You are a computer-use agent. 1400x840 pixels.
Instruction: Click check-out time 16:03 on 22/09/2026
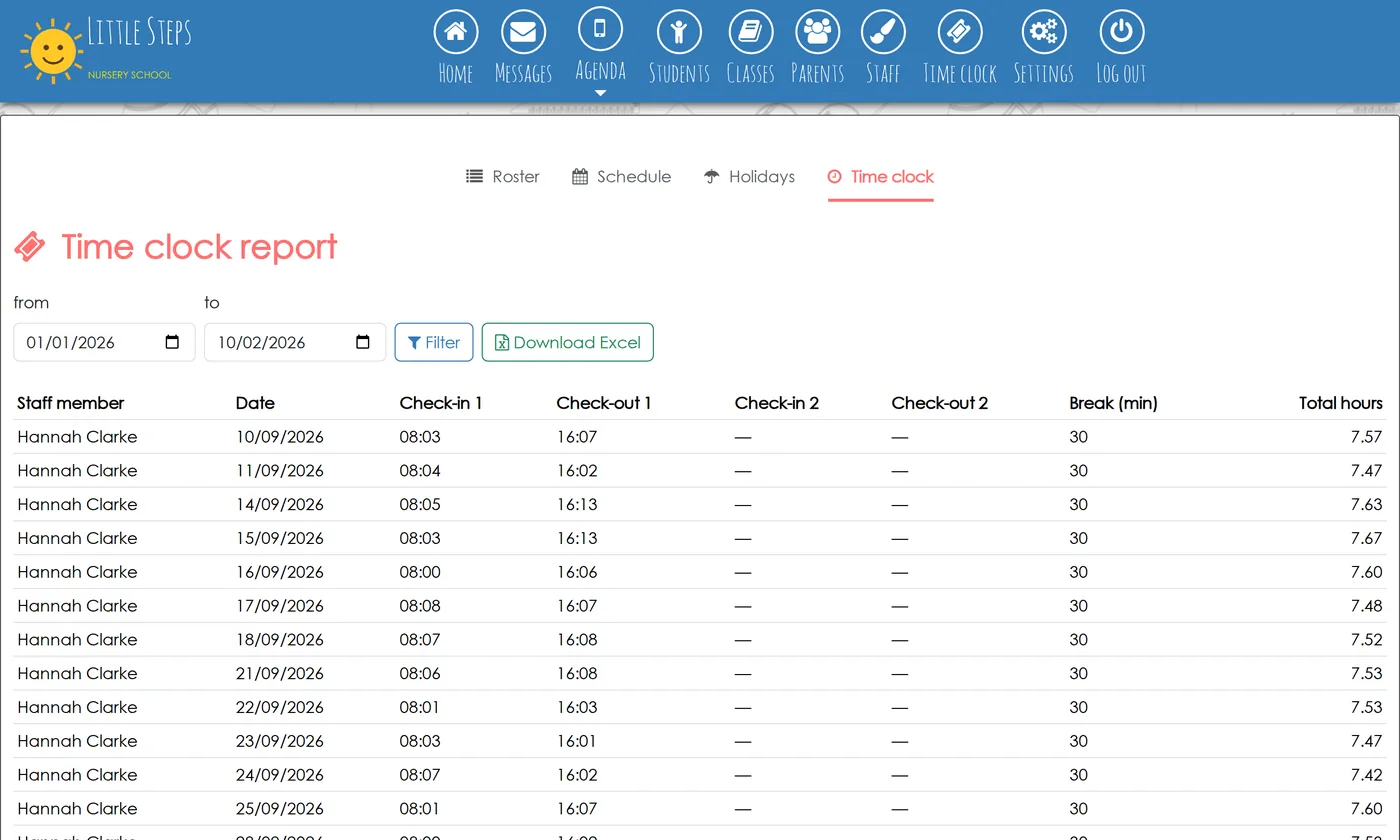(577, 707)
